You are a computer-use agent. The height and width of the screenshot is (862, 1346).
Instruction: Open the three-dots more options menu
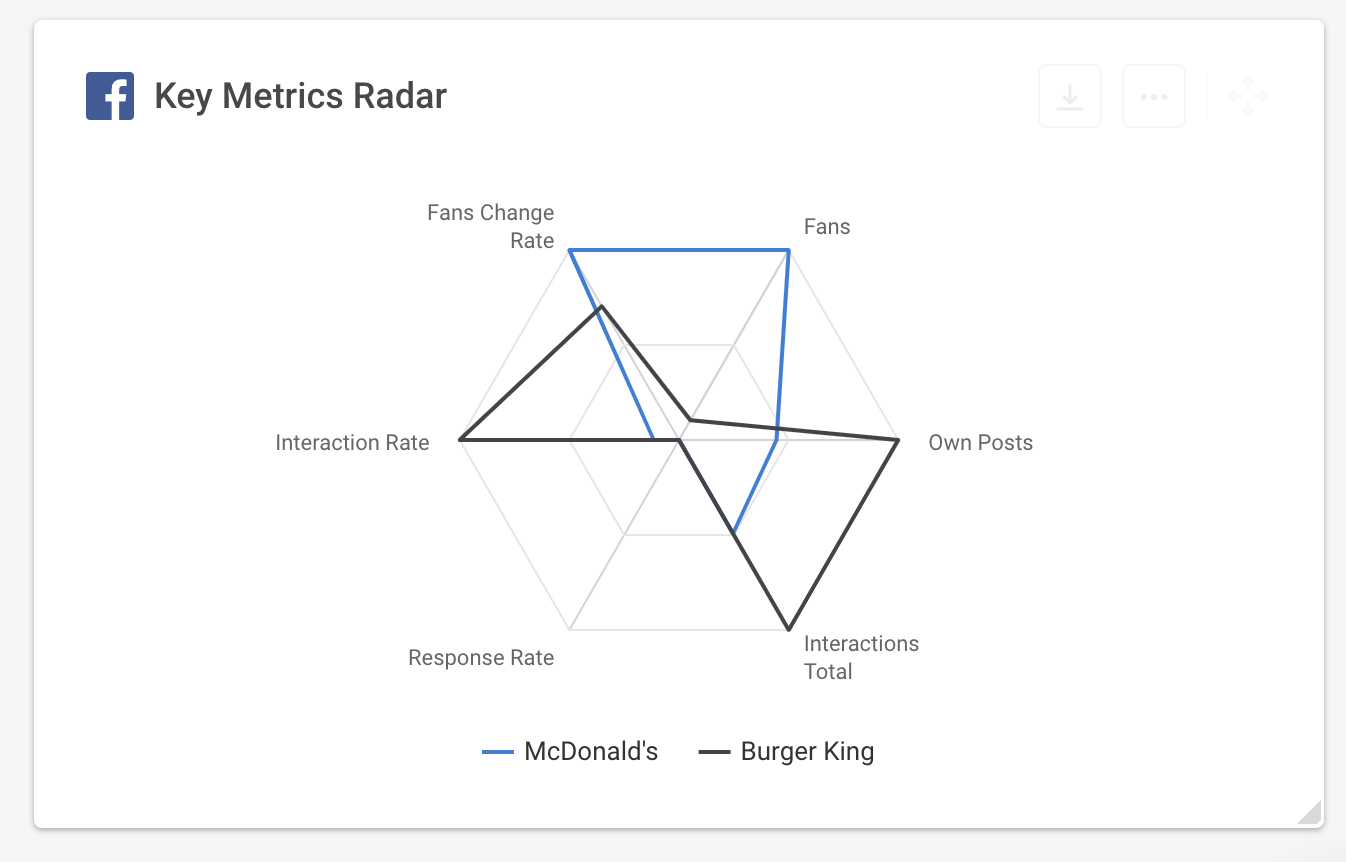pyautogui.click(x=1154, y=97)
